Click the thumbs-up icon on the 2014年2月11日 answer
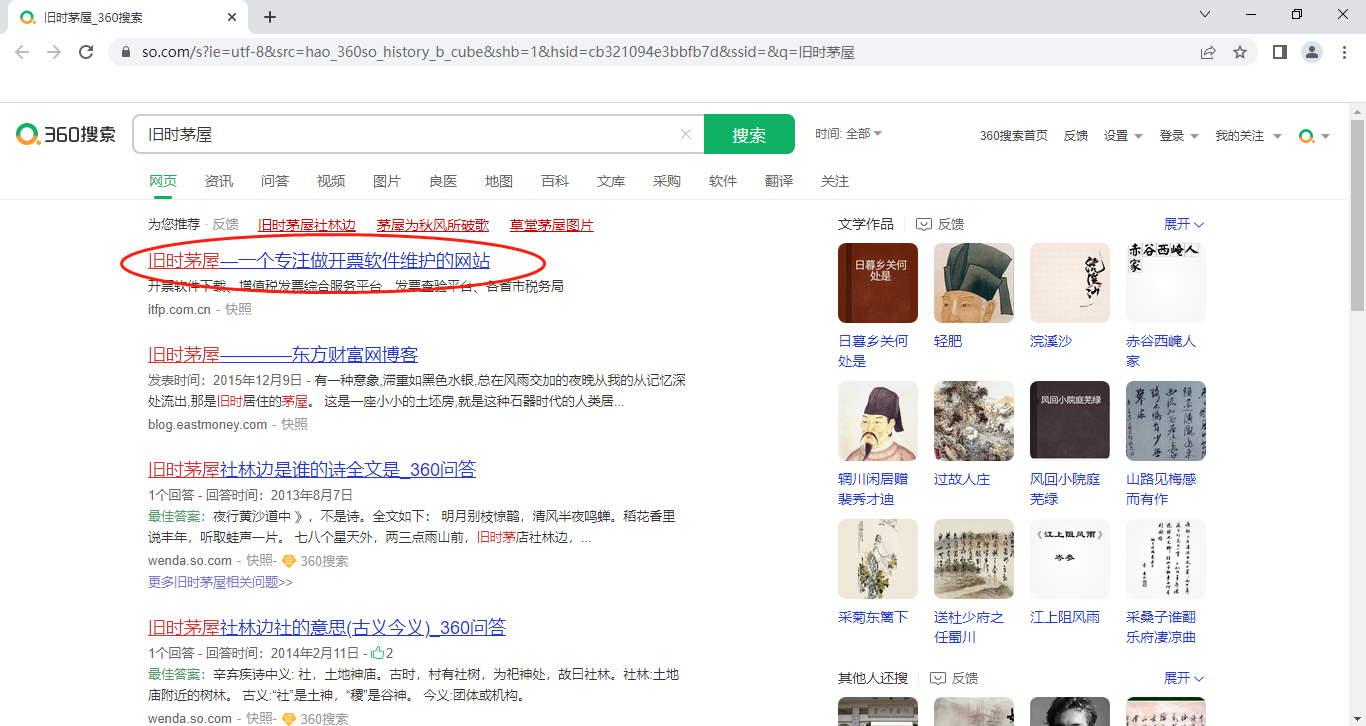The height and width of the screenshot is (726, 1366). point(378,652)
